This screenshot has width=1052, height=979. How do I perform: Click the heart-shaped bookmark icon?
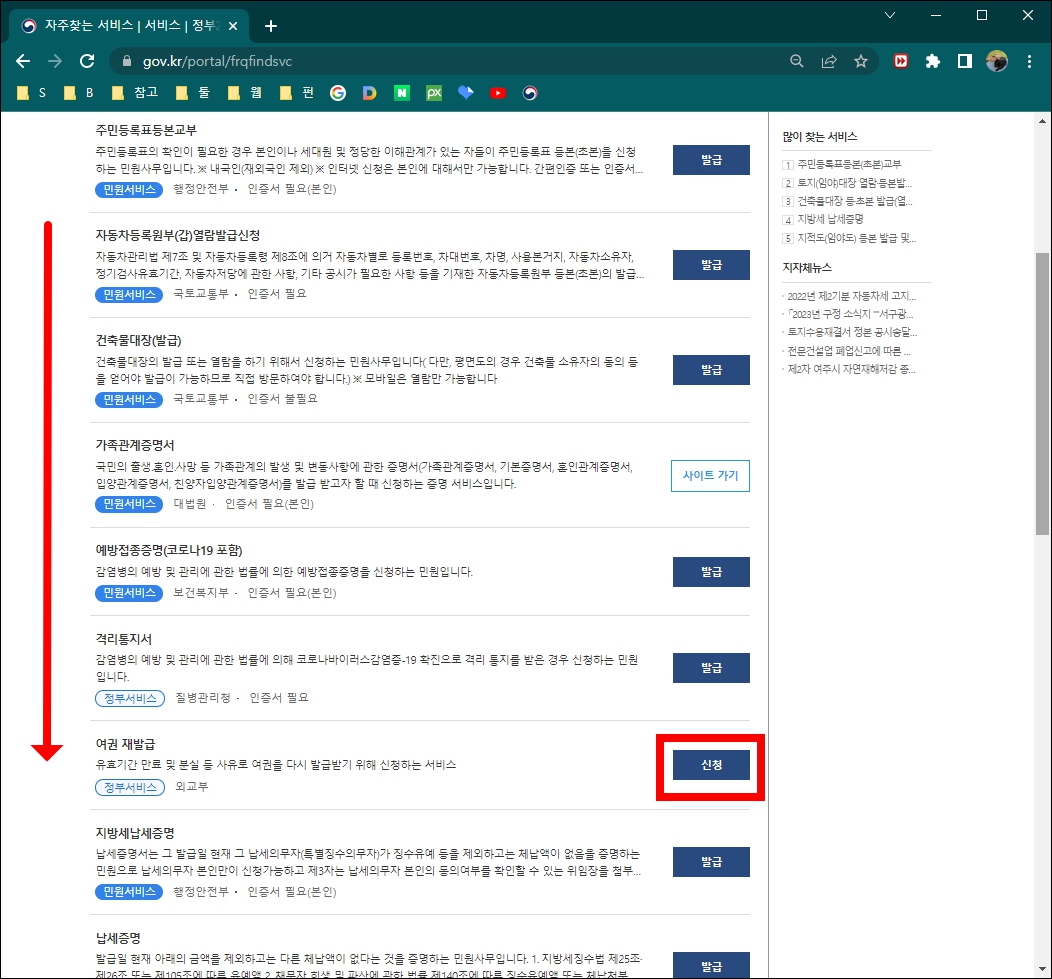466,92
